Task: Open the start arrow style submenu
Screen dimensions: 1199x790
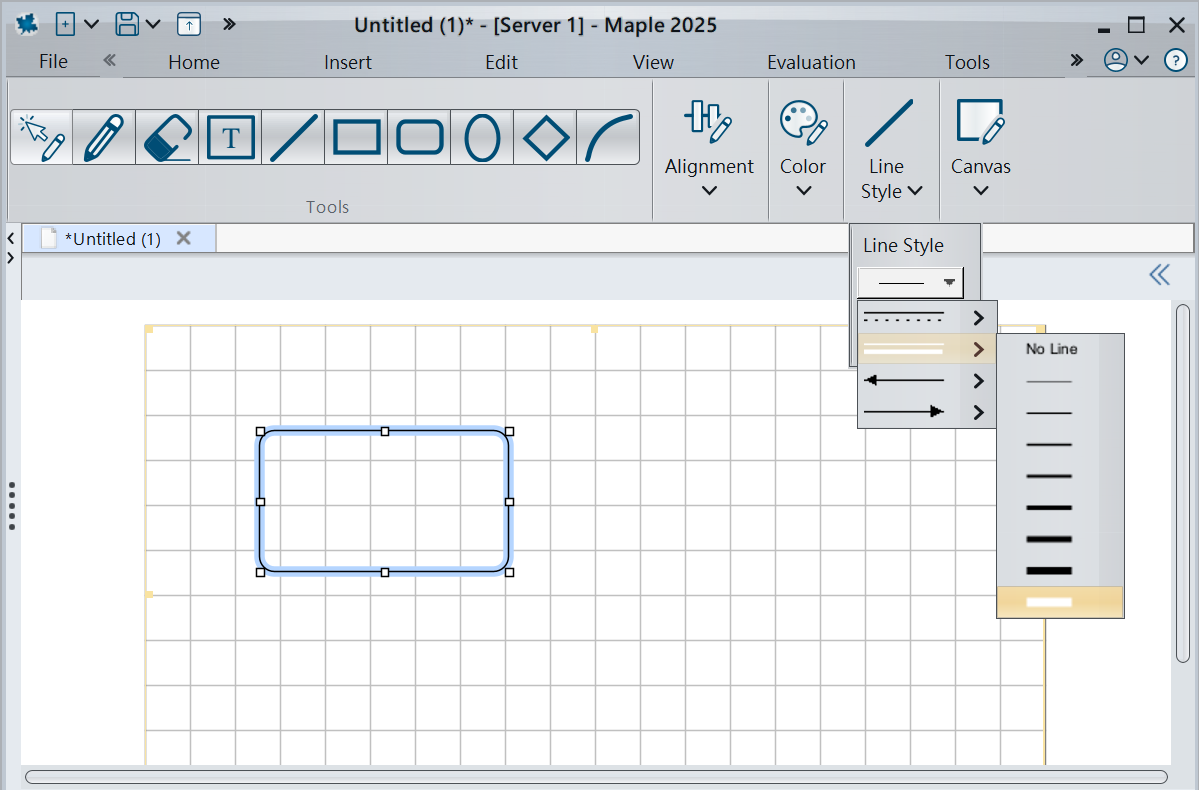Action: point(927,380)
